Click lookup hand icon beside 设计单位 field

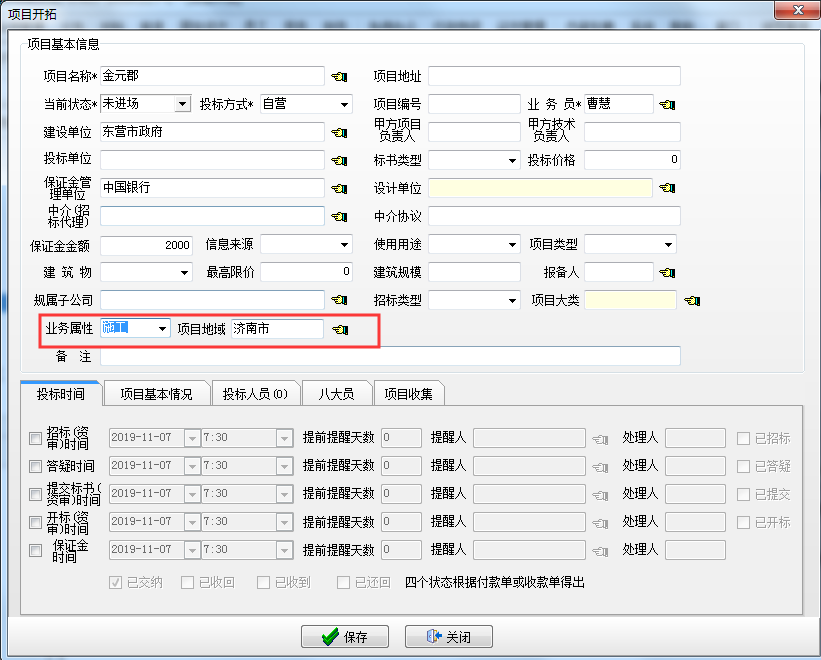(x=667, y=187)
